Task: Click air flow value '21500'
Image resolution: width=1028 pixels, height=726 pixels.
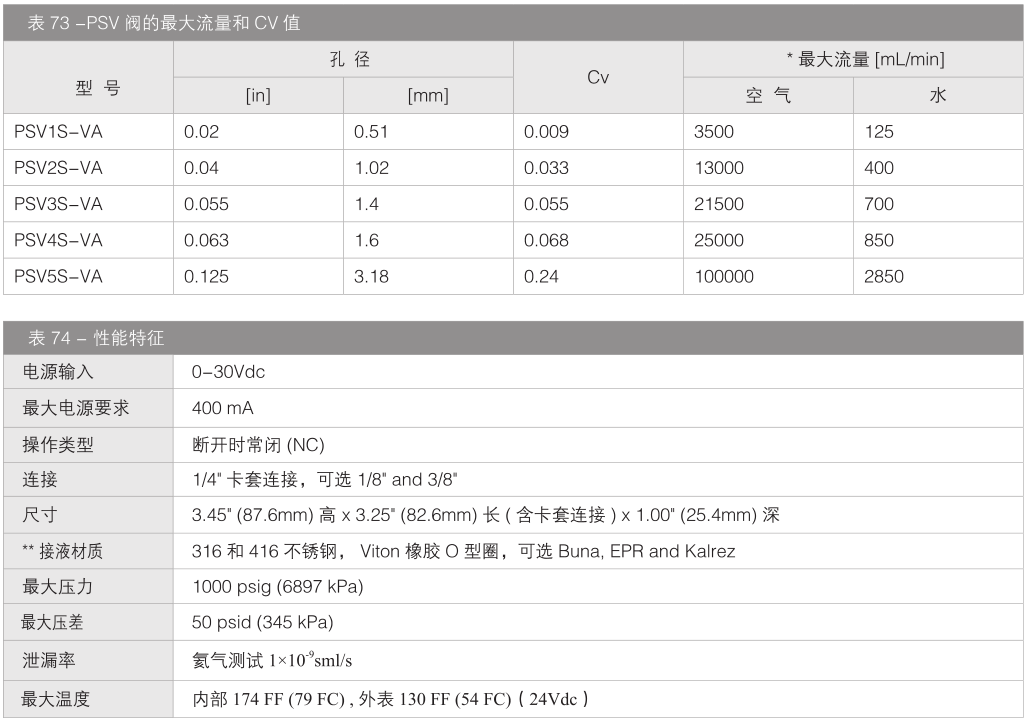Action: point(719,204)
